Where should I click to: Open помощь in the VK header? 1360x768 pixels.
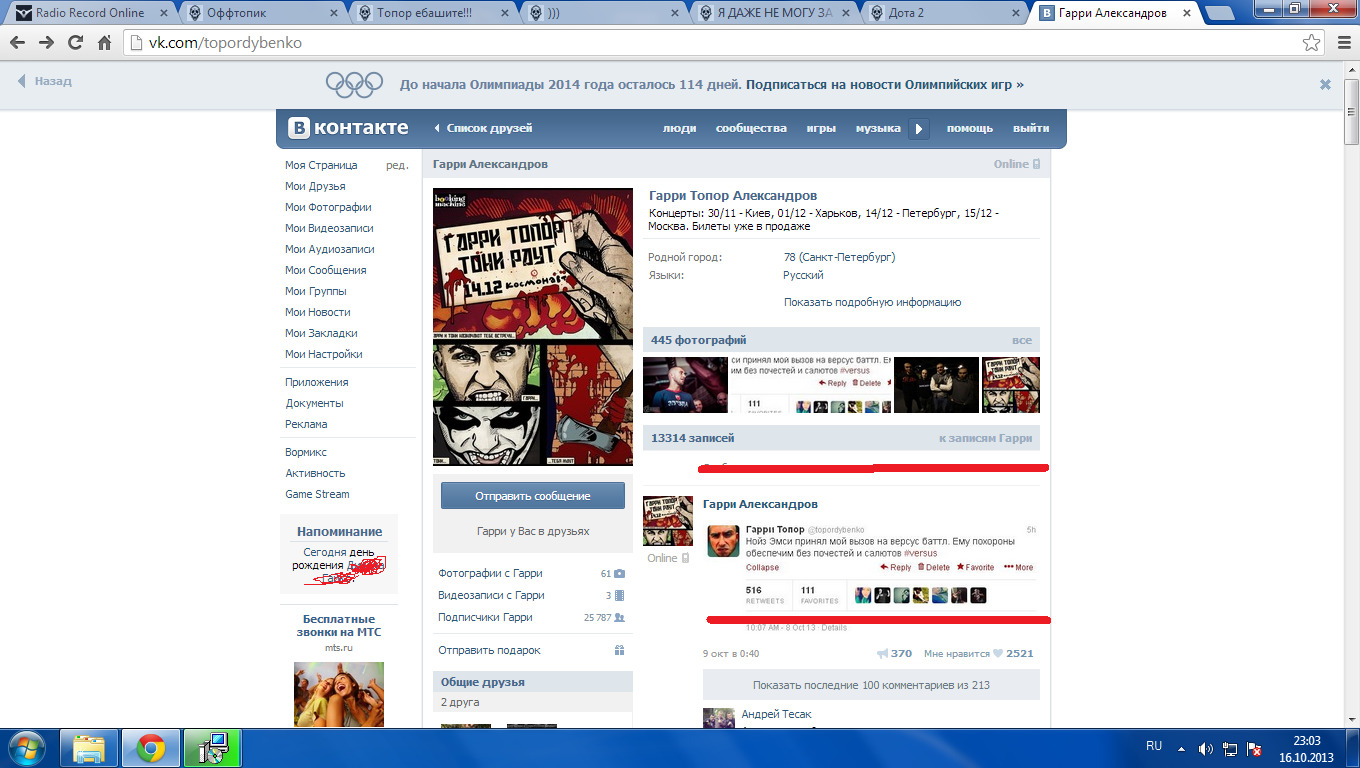coord(970,128)
